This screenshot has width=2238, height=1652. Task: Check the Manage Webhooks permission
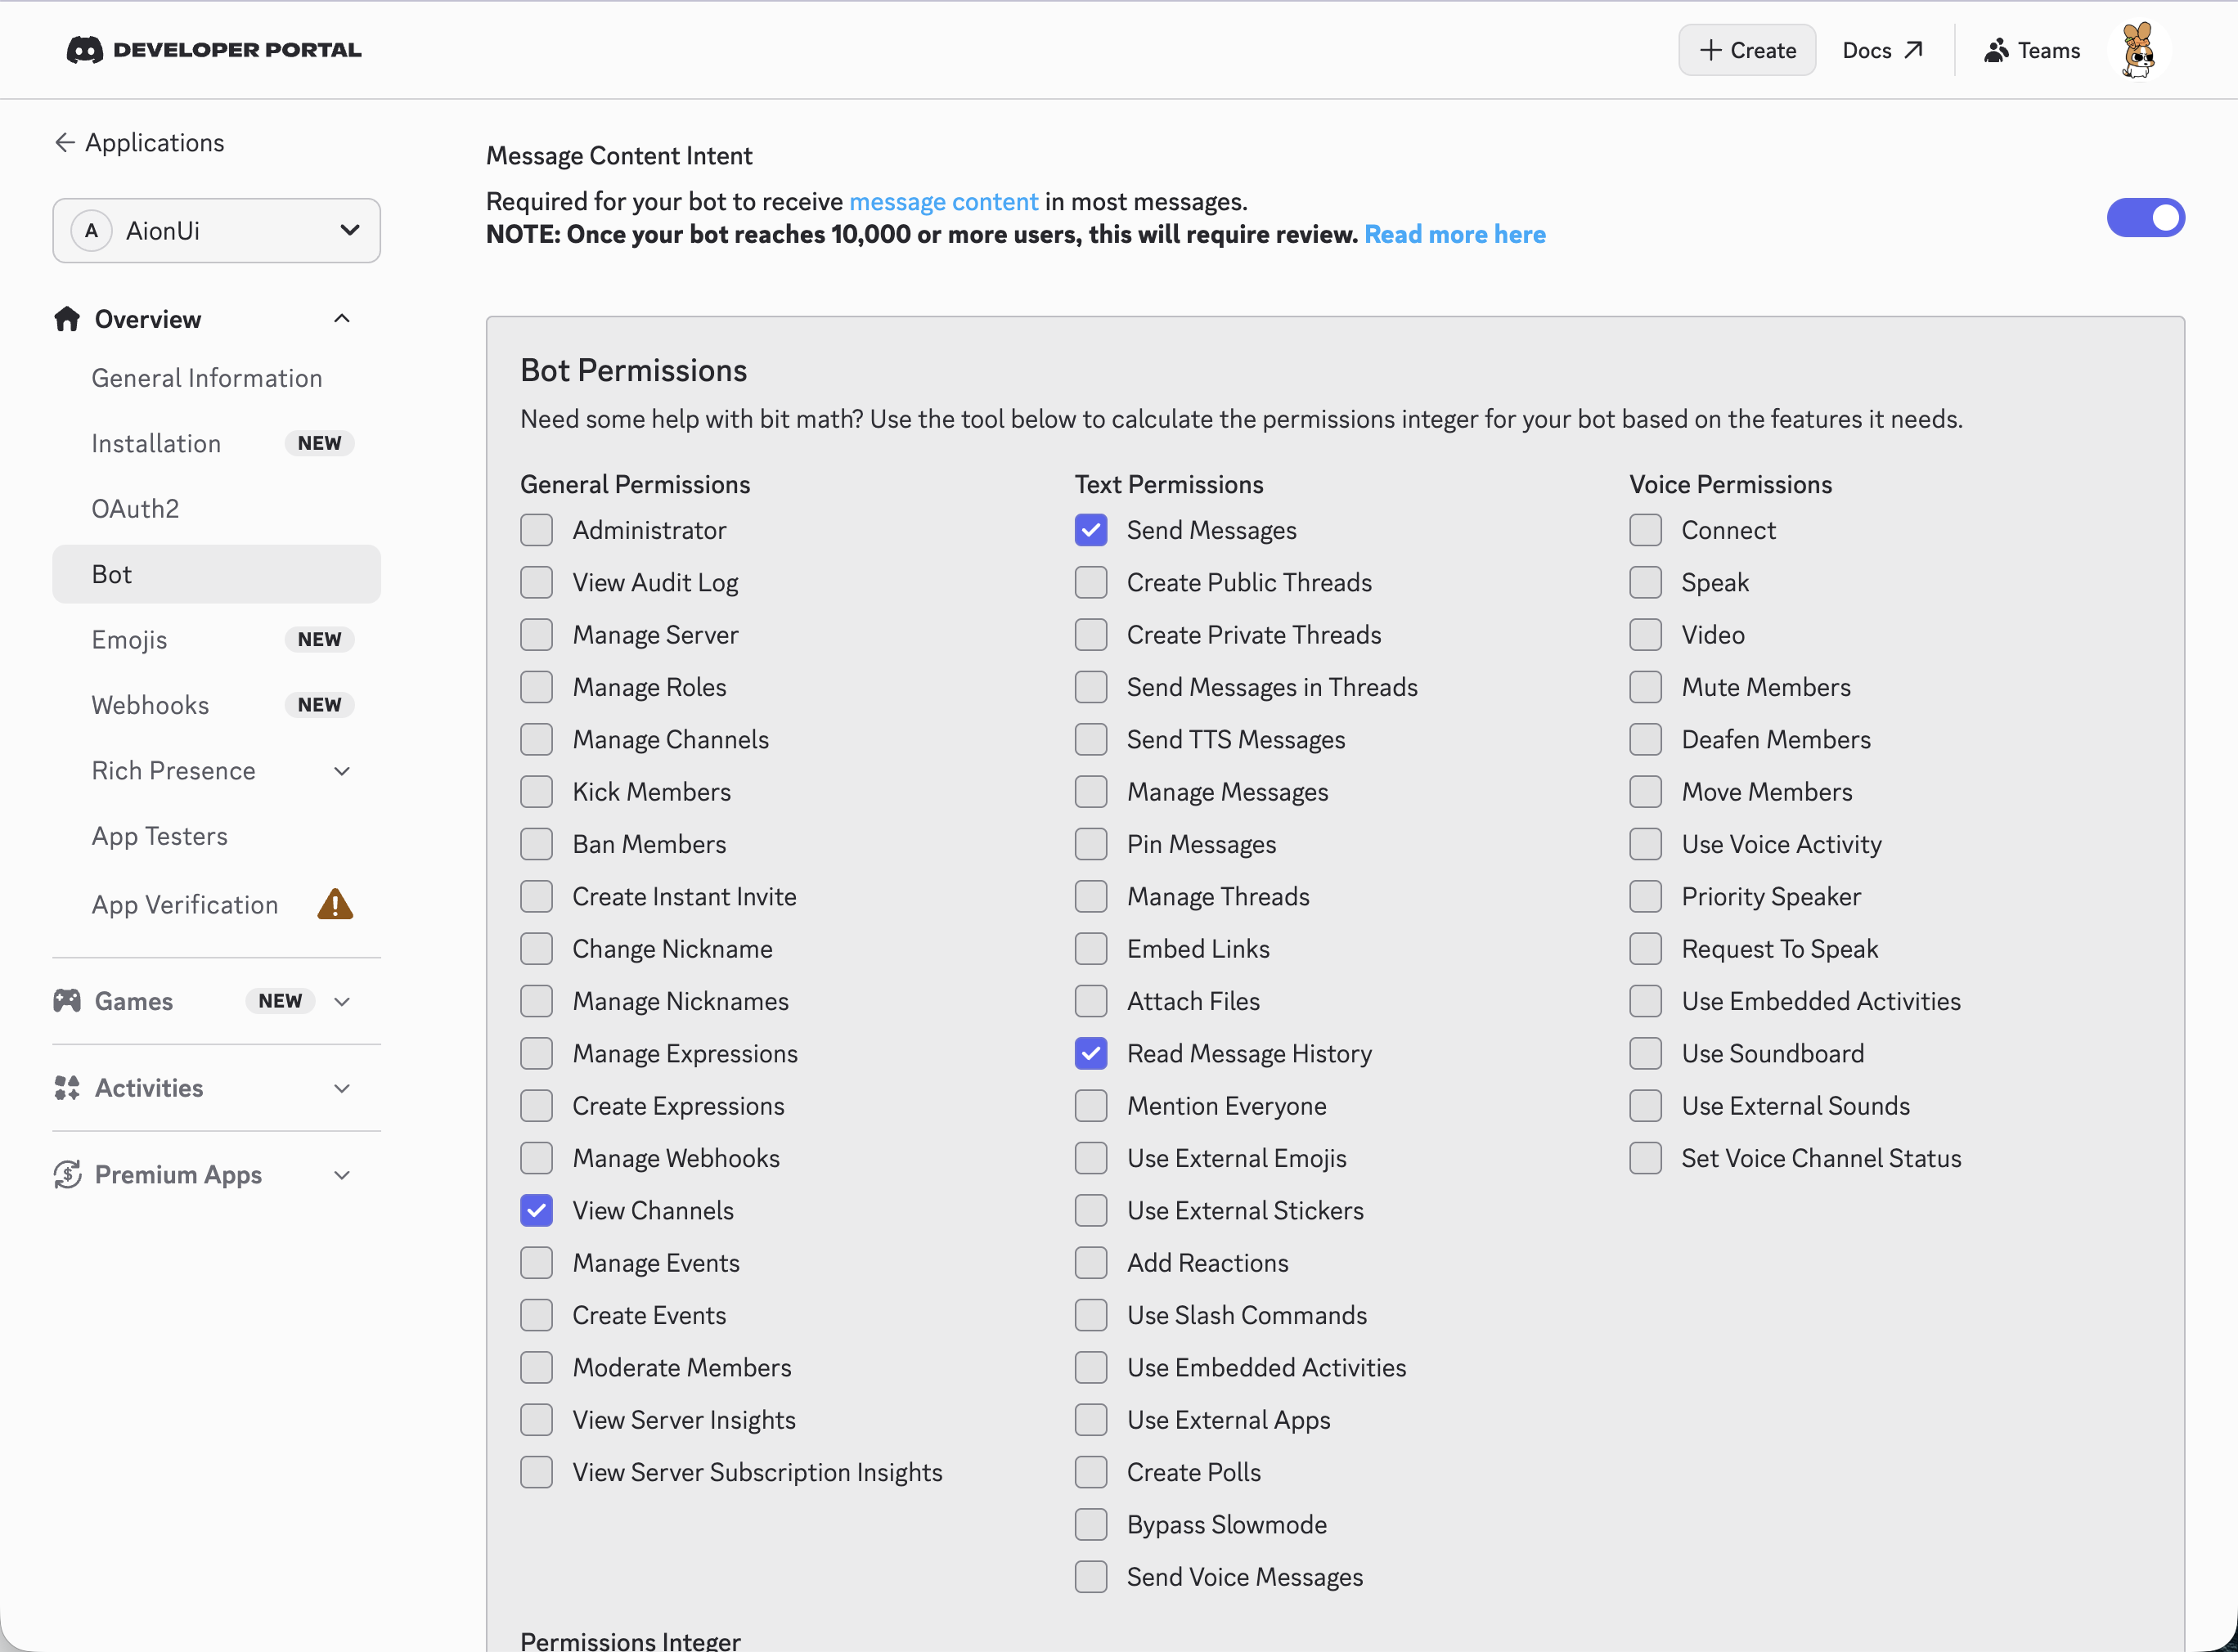click(x=537, y=1158)
